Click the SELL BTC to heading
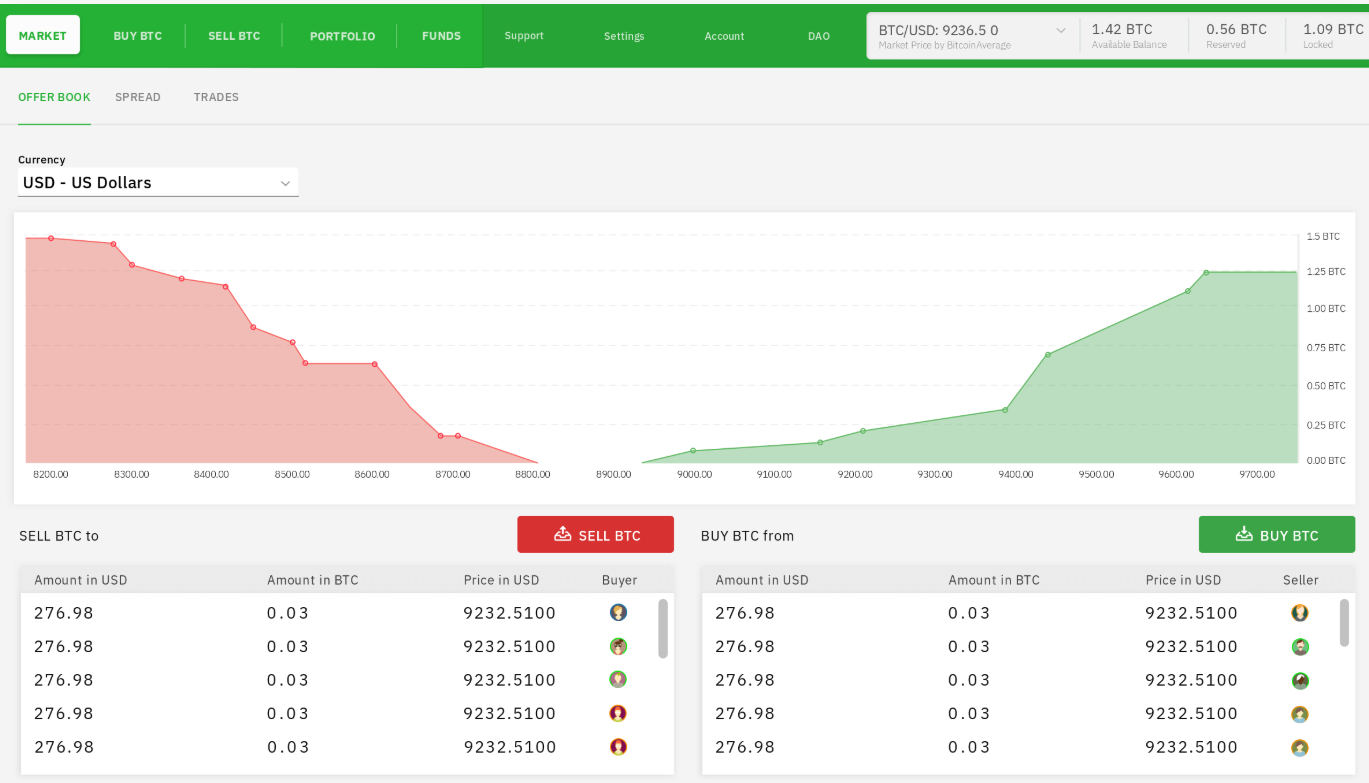1369x783 pixels. point(59,535)
